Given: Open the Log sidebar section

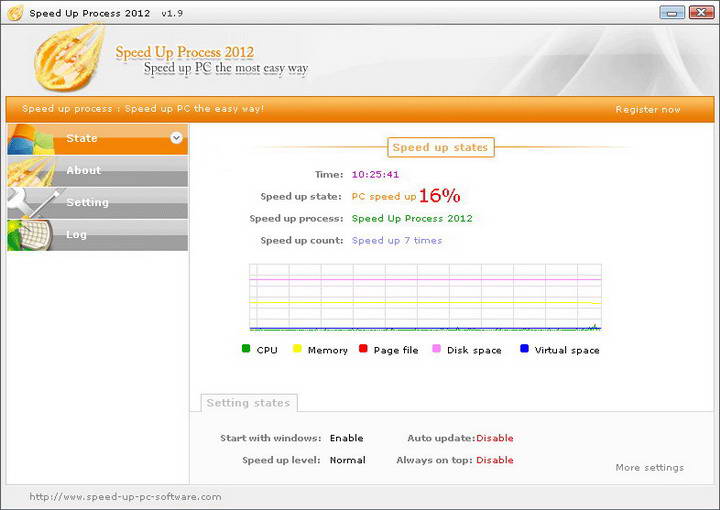Looking at the screenshot, I should 97,235.
